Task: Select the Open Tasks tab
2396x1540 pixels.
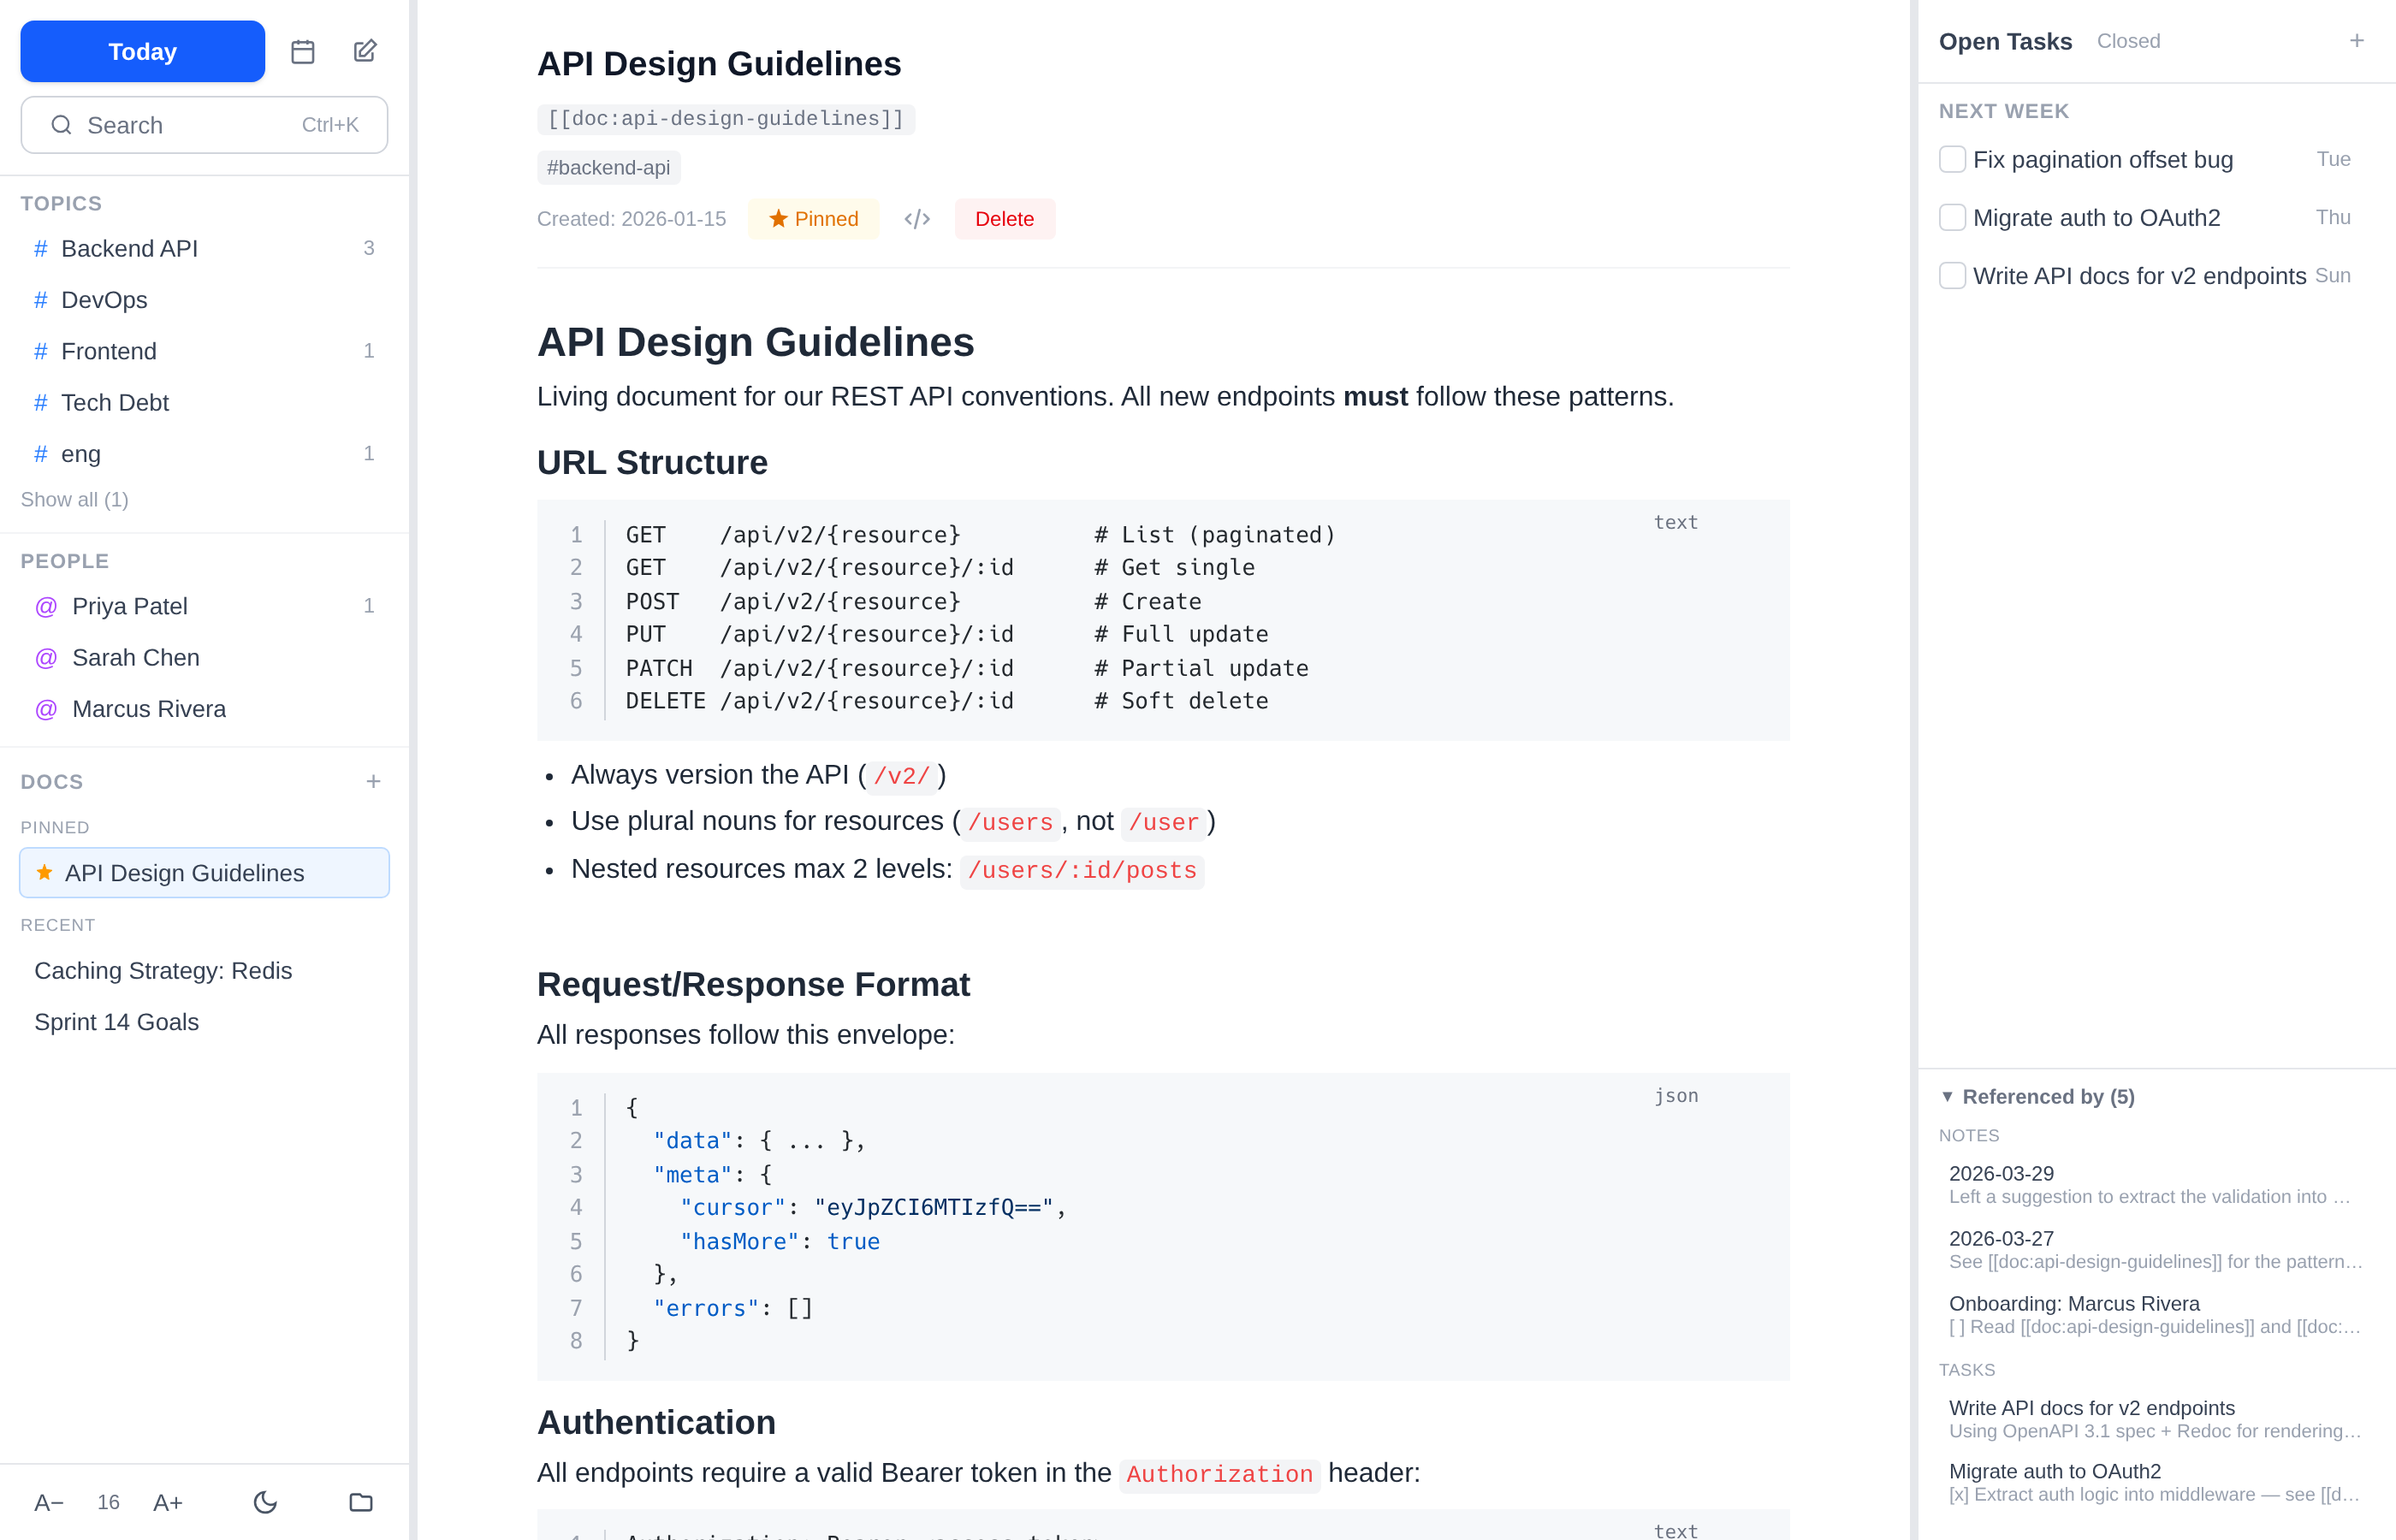Action: 2005,41
